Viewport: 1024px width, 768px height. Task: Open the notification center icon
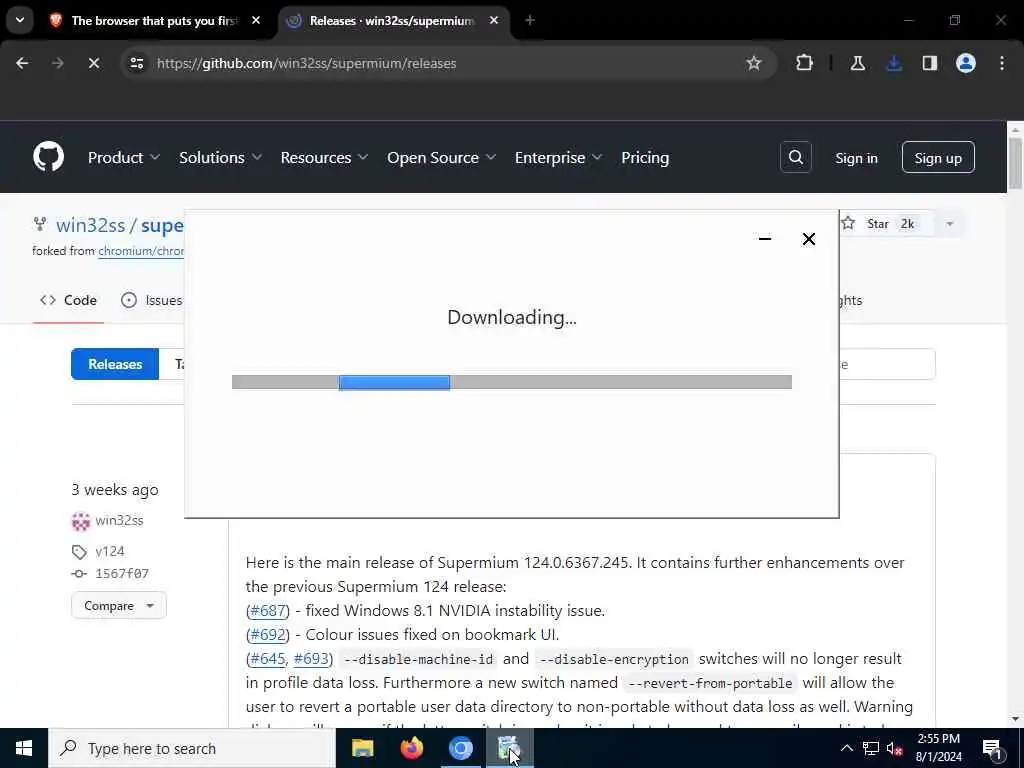pyautogui.click(x=992, y=748)
